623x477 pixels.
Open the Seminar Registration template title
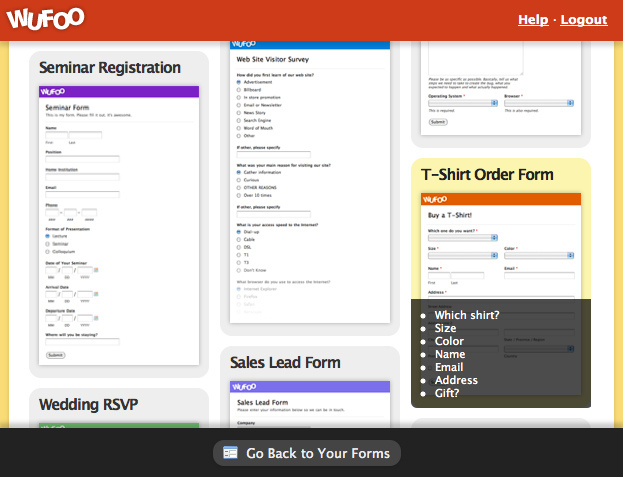tap(110, 68)
